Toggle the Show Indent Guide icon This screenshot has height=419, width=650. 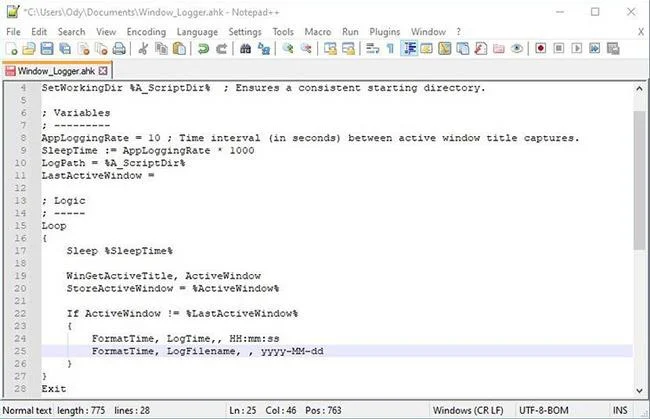click(409, 49)
